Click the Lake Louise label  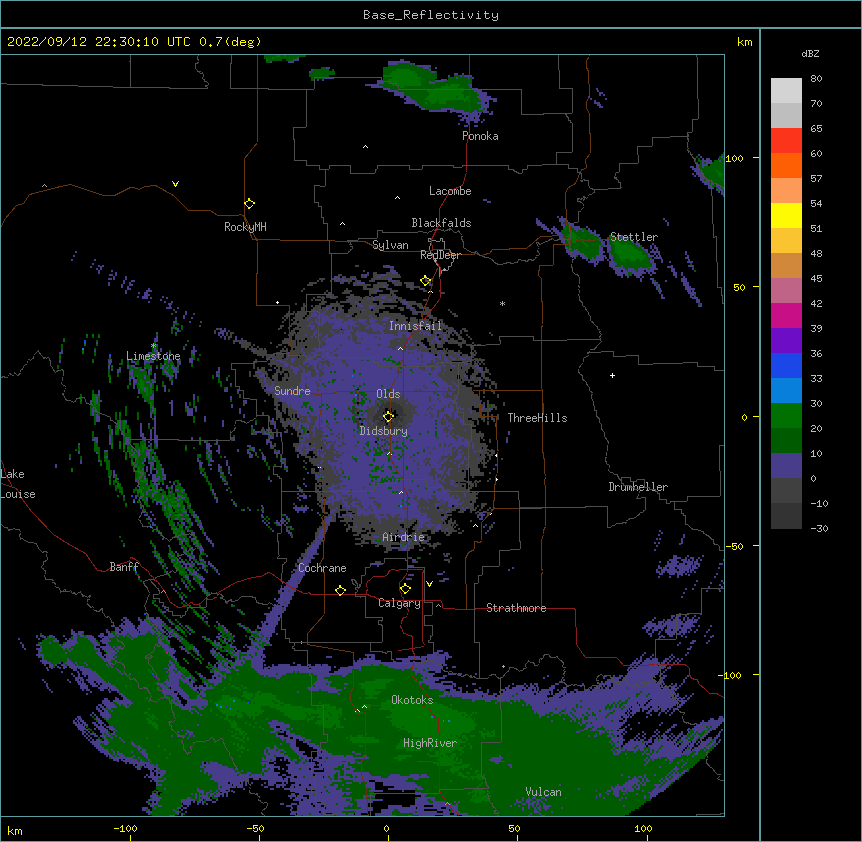pyautogui.click(x=18, y=484)
